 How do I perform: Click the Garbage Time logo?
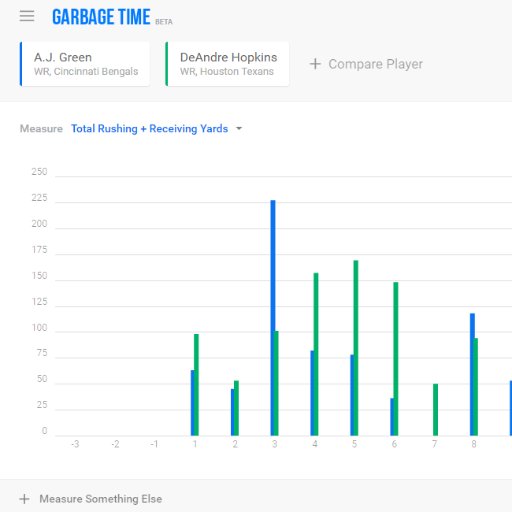click(x=101, y=17)
